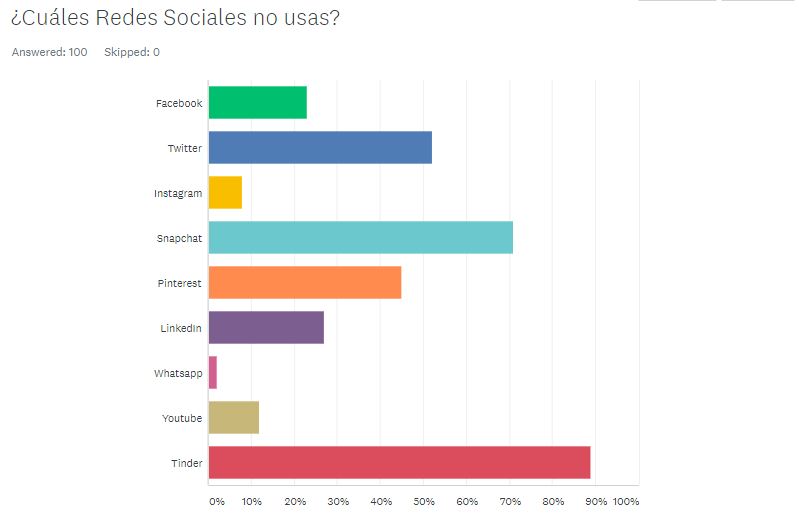799x530 pixels.
Task: Click the 100% axis tick label
Action: point(626,500)
